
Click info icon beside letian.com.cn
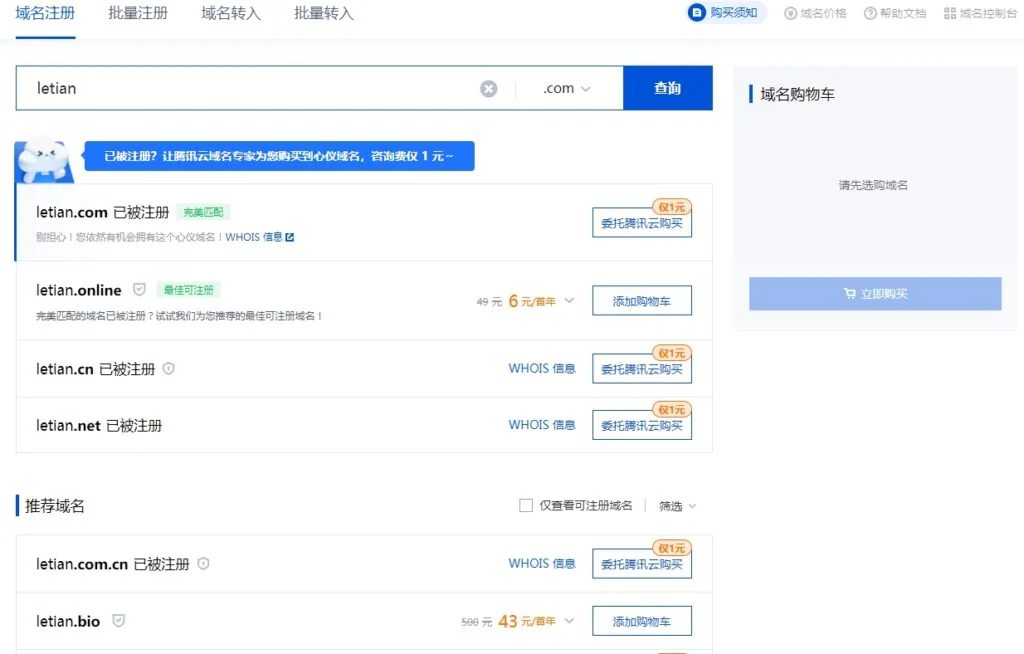click(x=203, y=563)
